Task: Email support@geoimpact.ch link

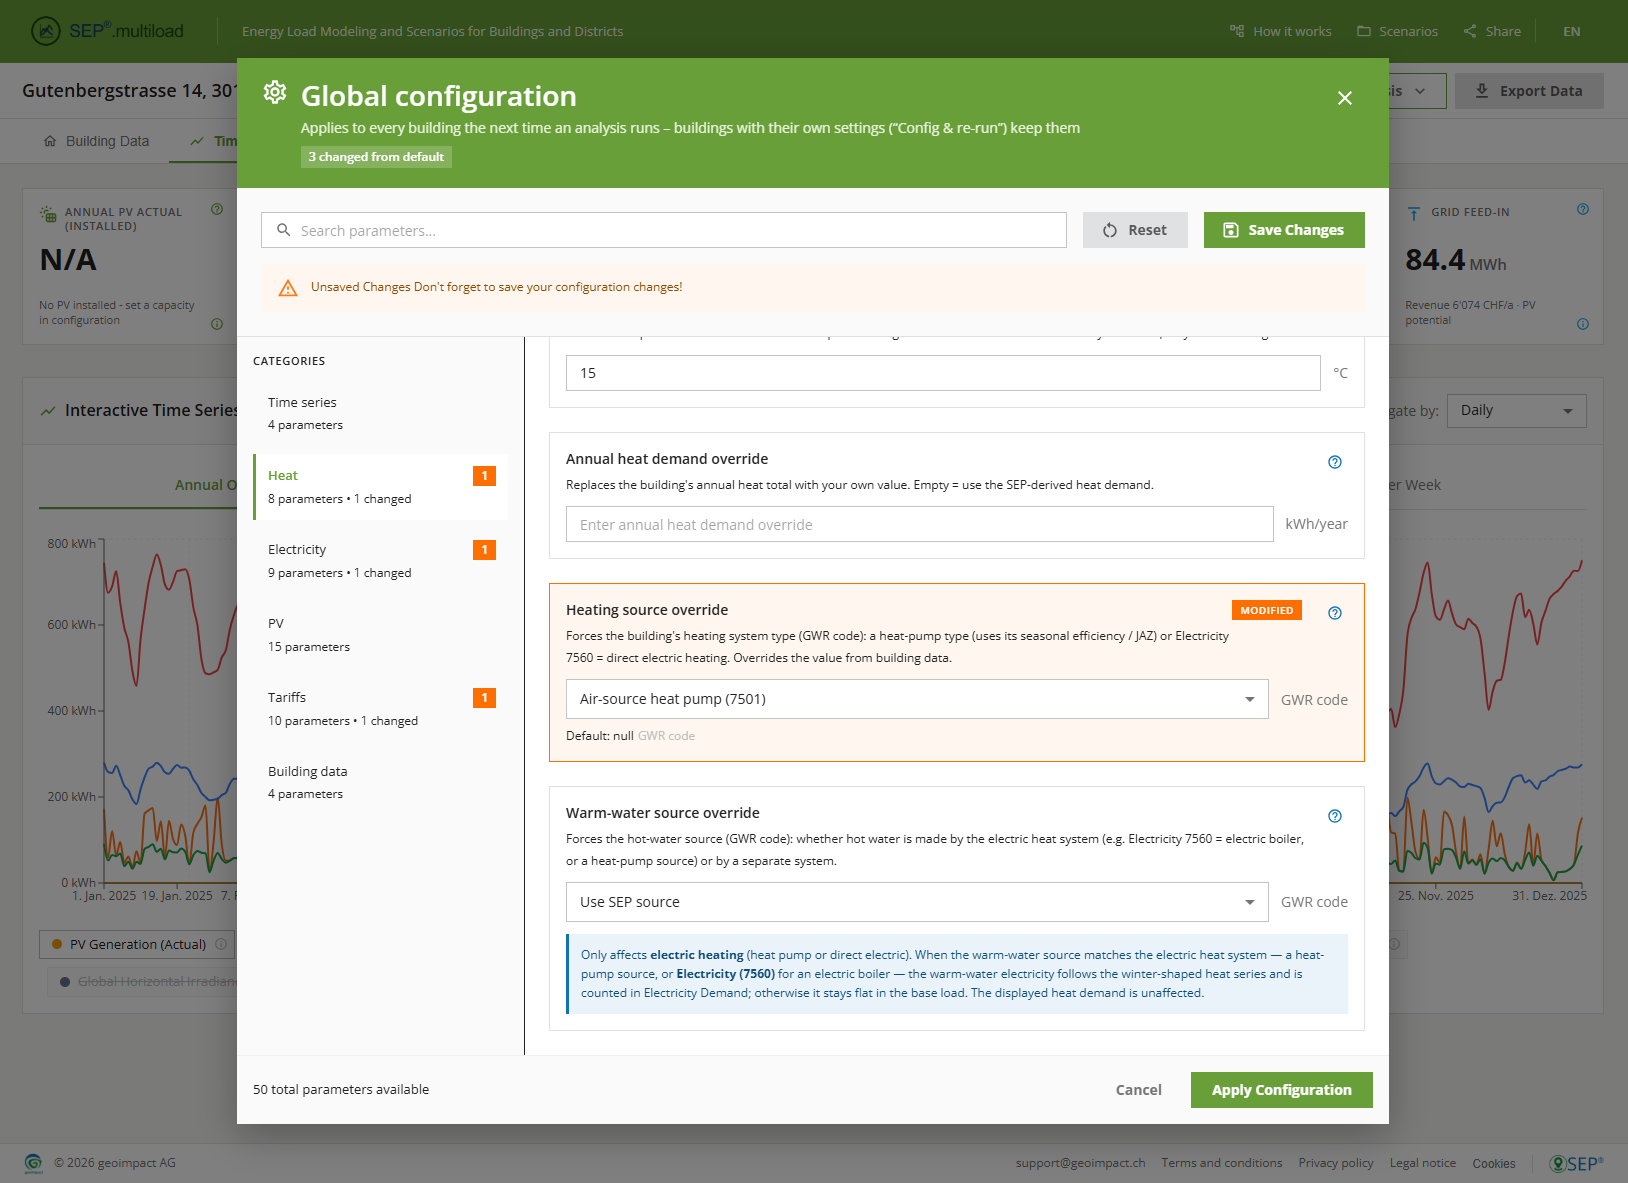Action: click(x=1081, y=1163)
